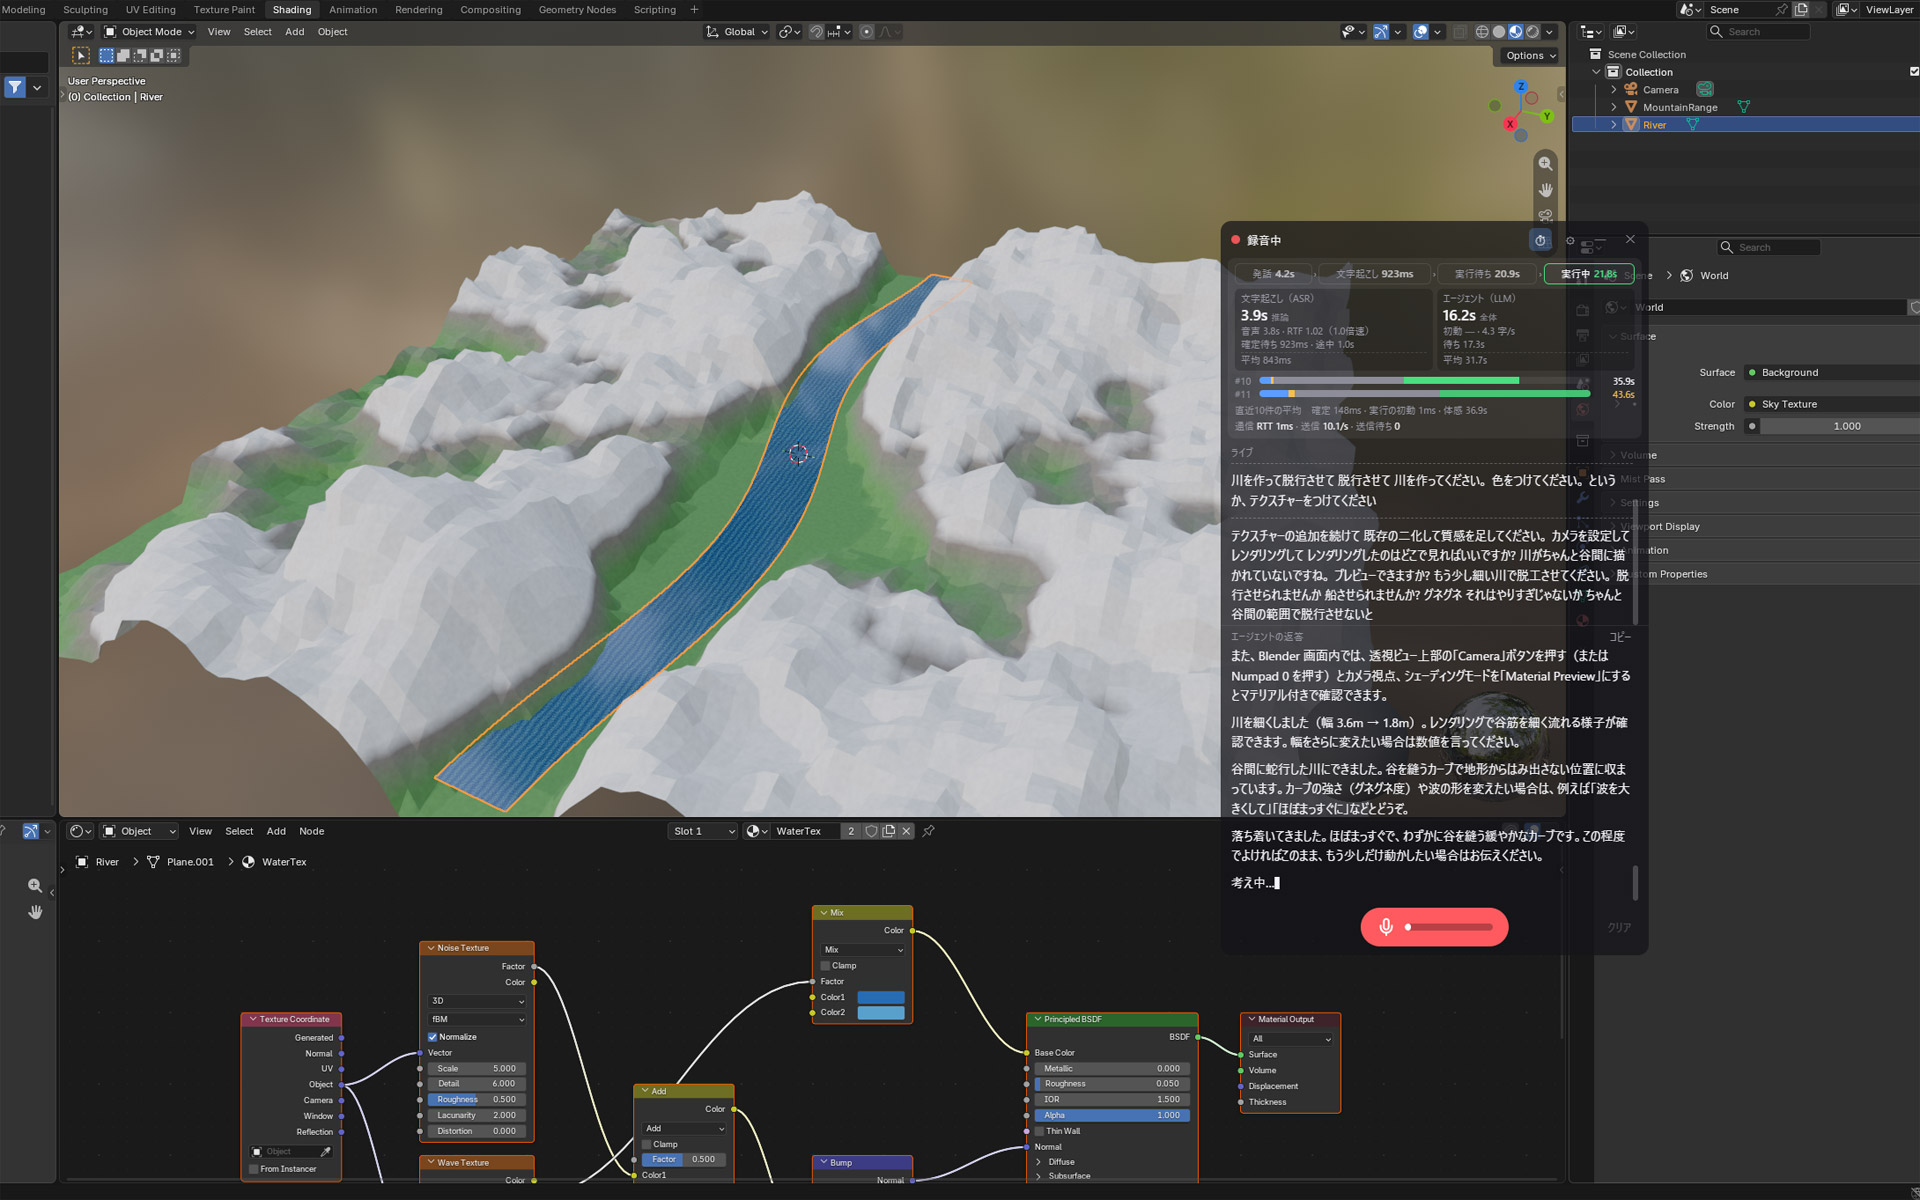
Task: Click fake user shield icon for WaterTex
Action: click(x=871, y=831)
